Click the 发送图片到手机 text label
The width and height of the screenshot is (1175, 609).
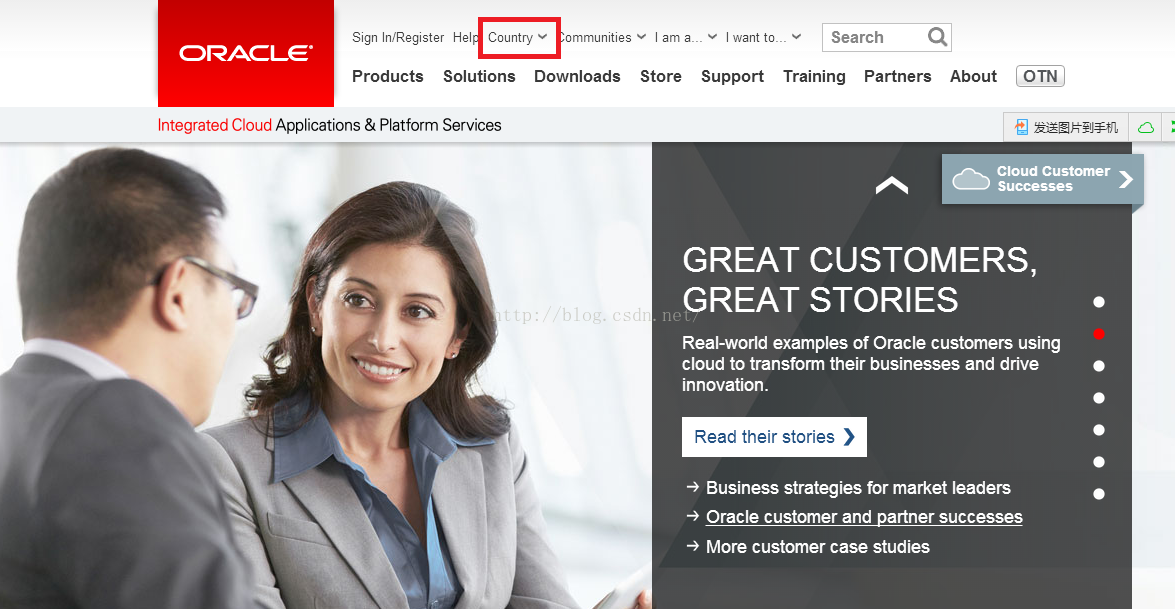1075,127
